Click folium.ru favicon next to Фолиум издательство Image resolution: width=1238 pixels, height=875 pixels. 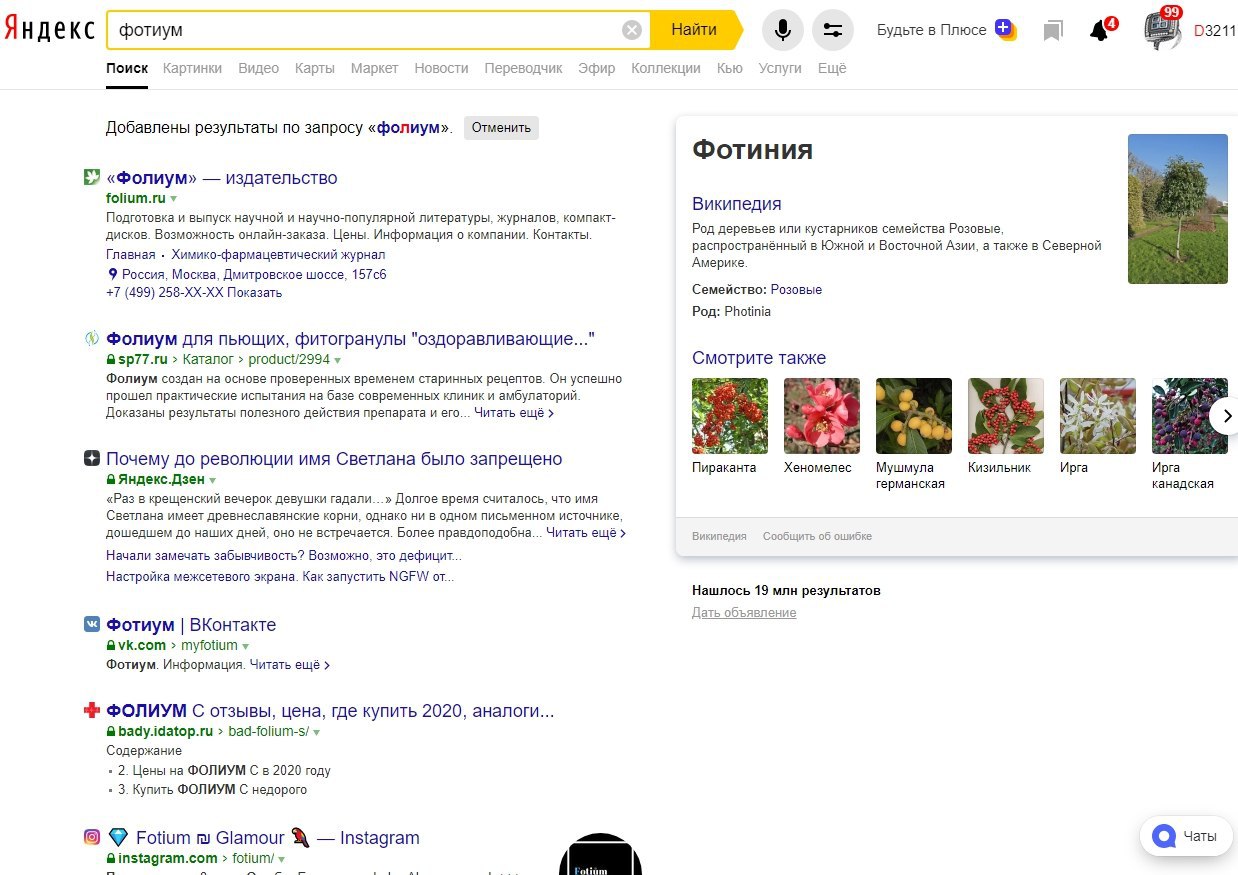click(92, 178)
